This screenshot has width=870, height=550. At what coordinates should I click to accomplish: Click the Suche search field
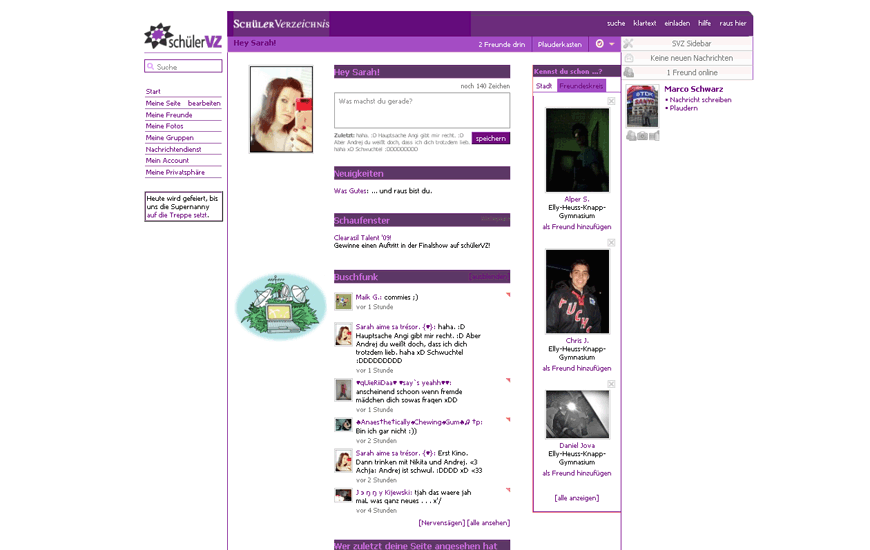(183, 66)
